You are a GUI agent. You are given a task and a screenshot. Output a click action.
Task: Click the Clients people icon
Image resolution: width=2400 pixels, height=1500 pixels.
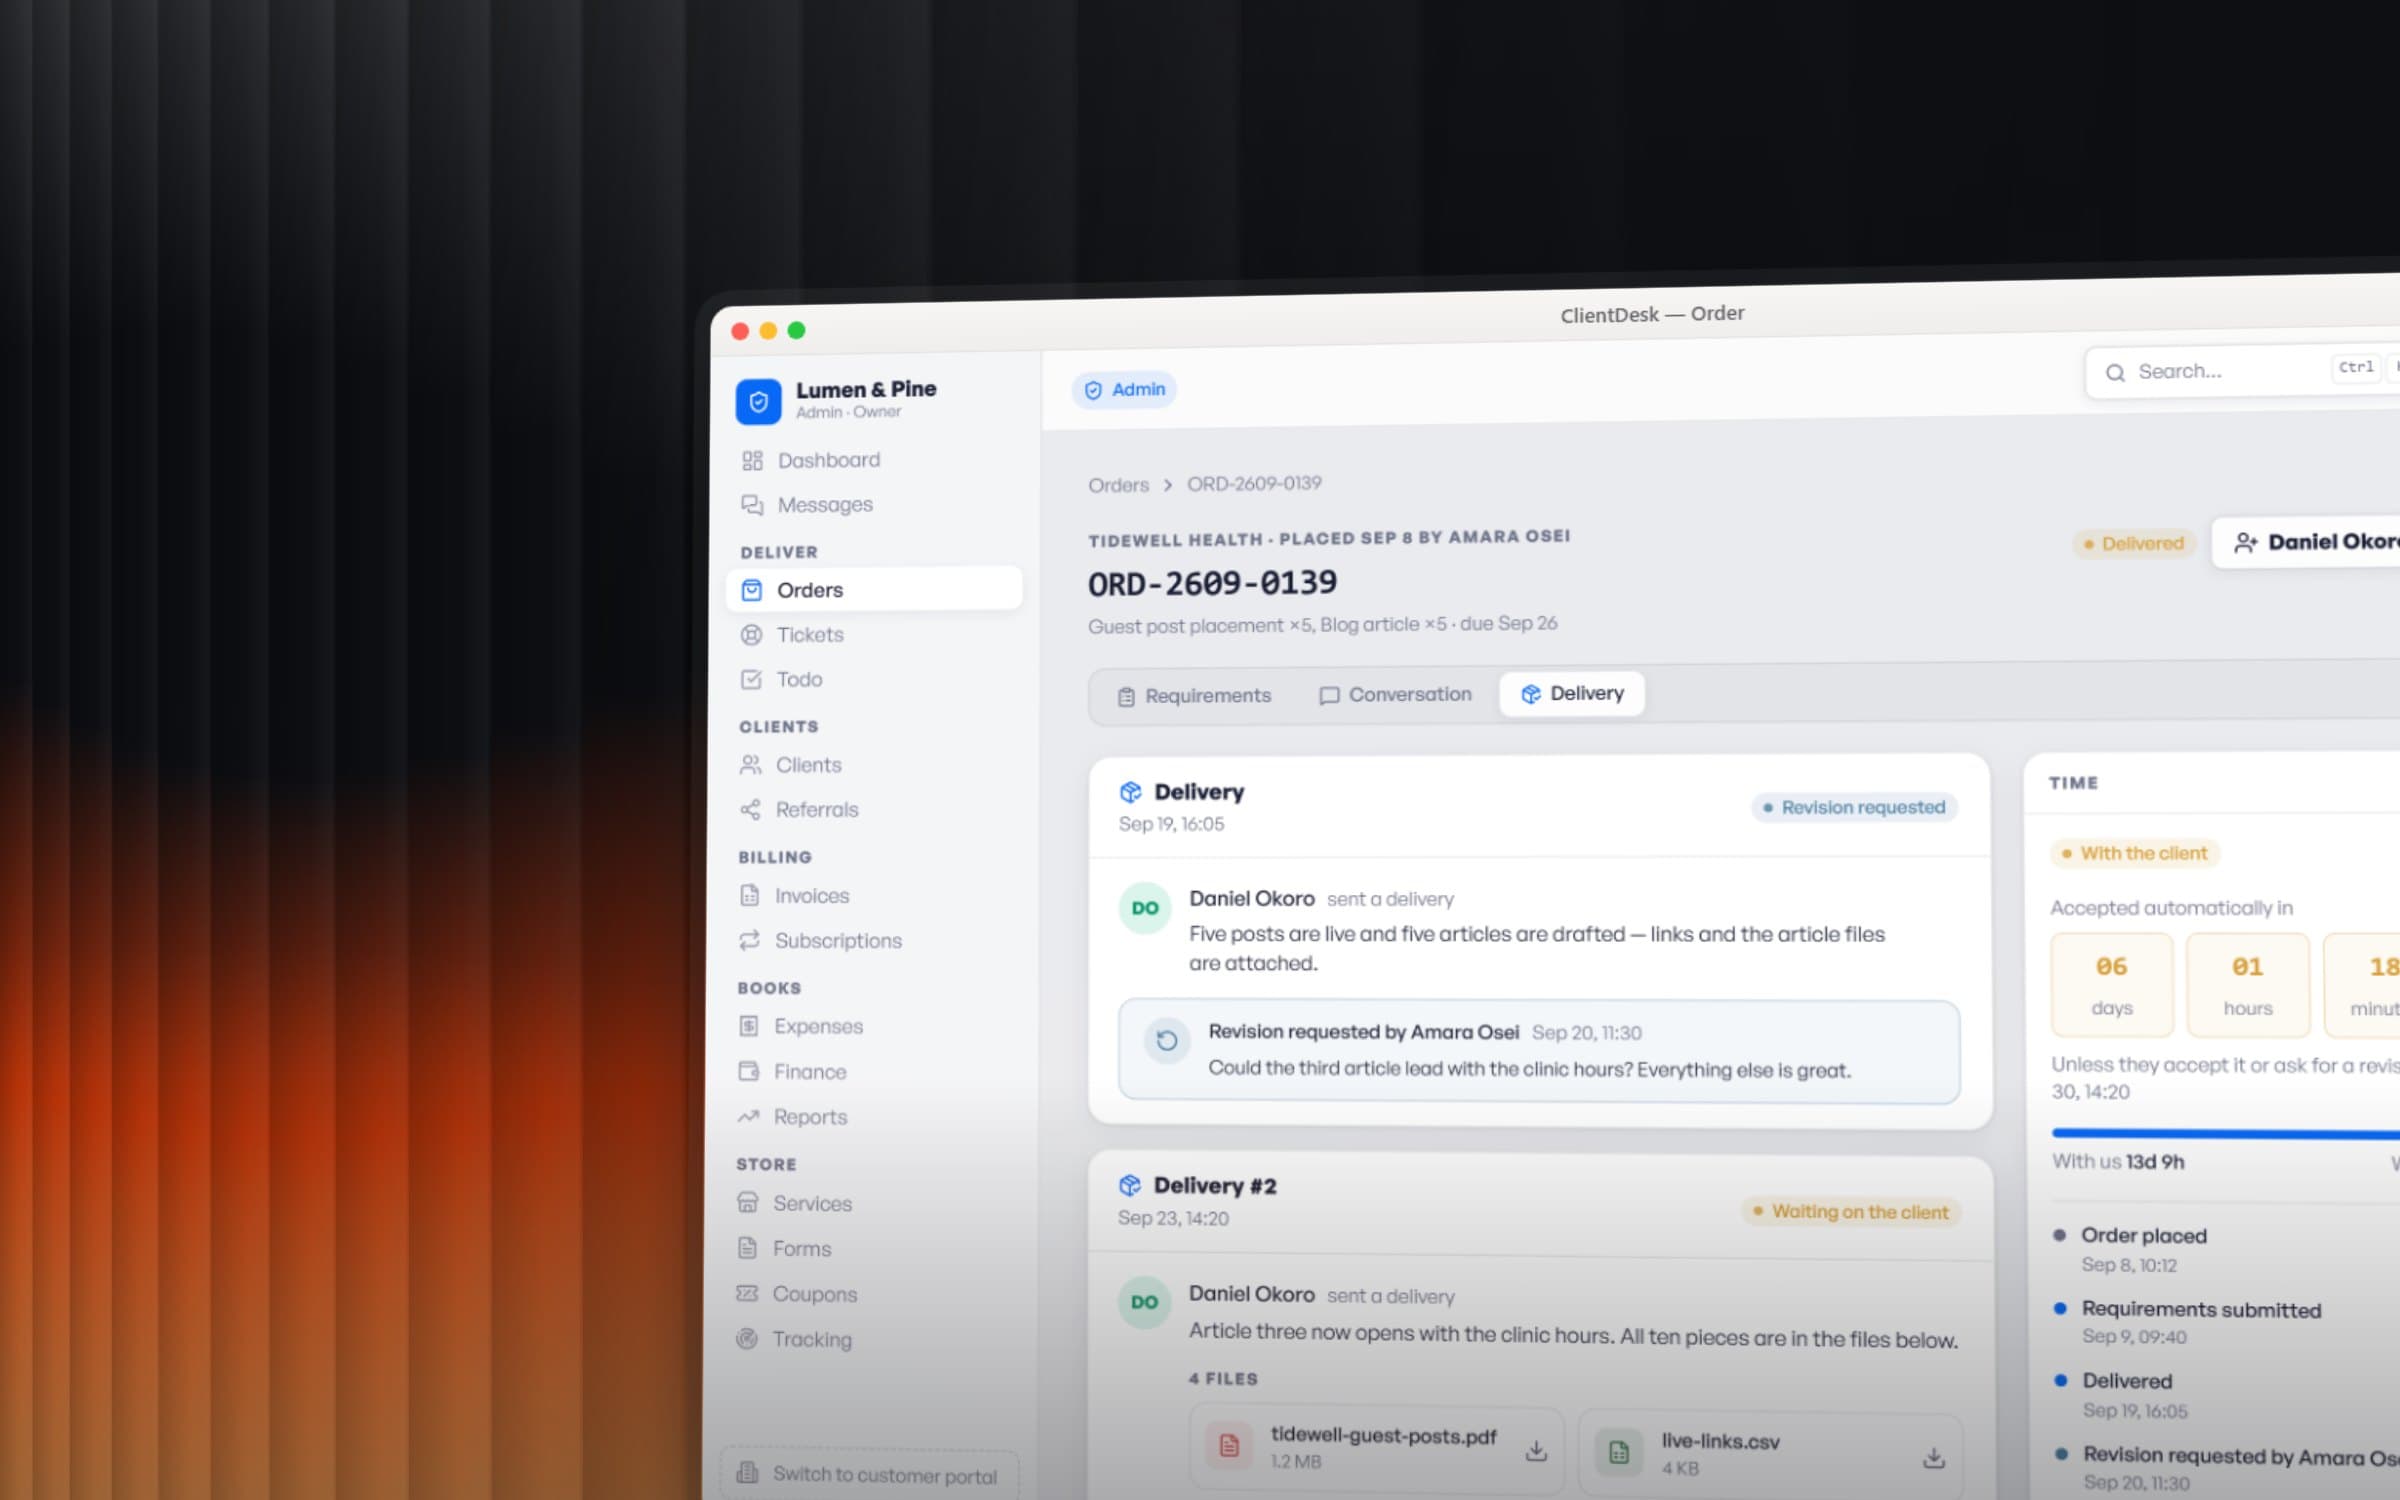pyautogui.click(x=750, y=765)
